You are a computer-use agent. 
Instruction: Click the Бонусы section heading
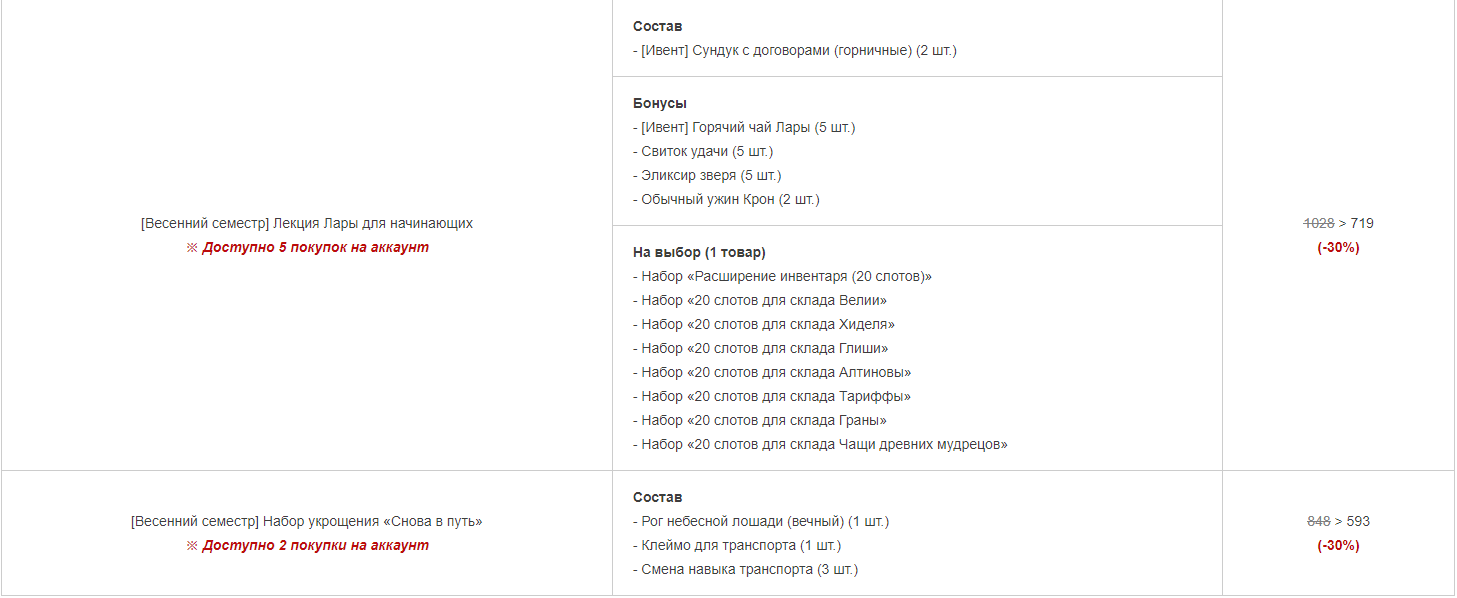coord(660,104)
